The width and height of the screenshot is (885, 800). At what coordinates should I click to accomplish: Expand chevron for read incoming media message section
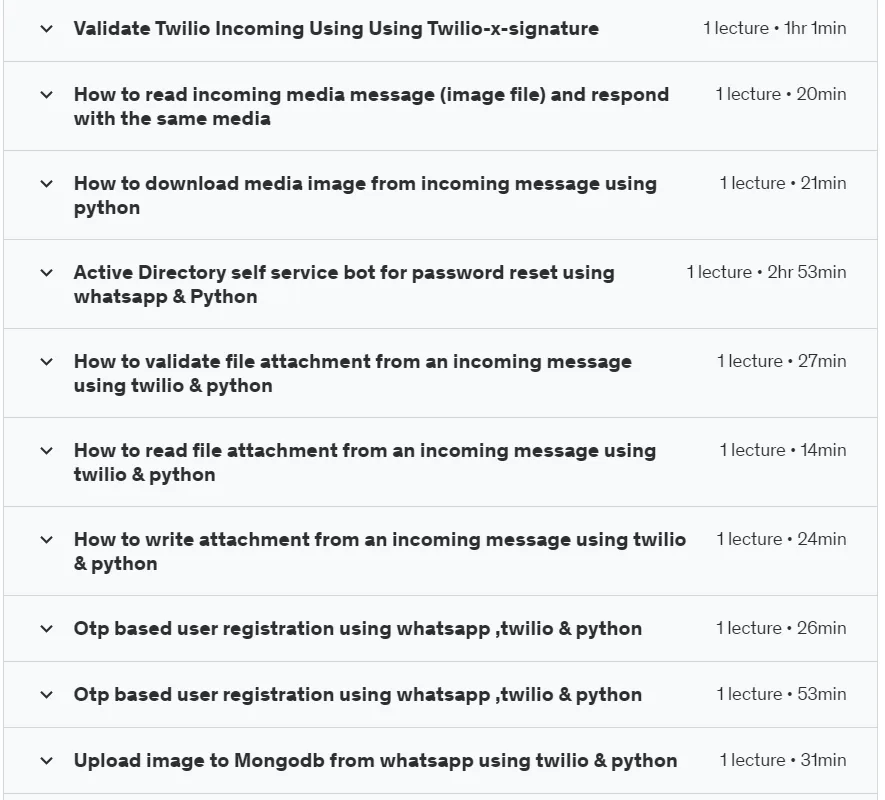47,94
